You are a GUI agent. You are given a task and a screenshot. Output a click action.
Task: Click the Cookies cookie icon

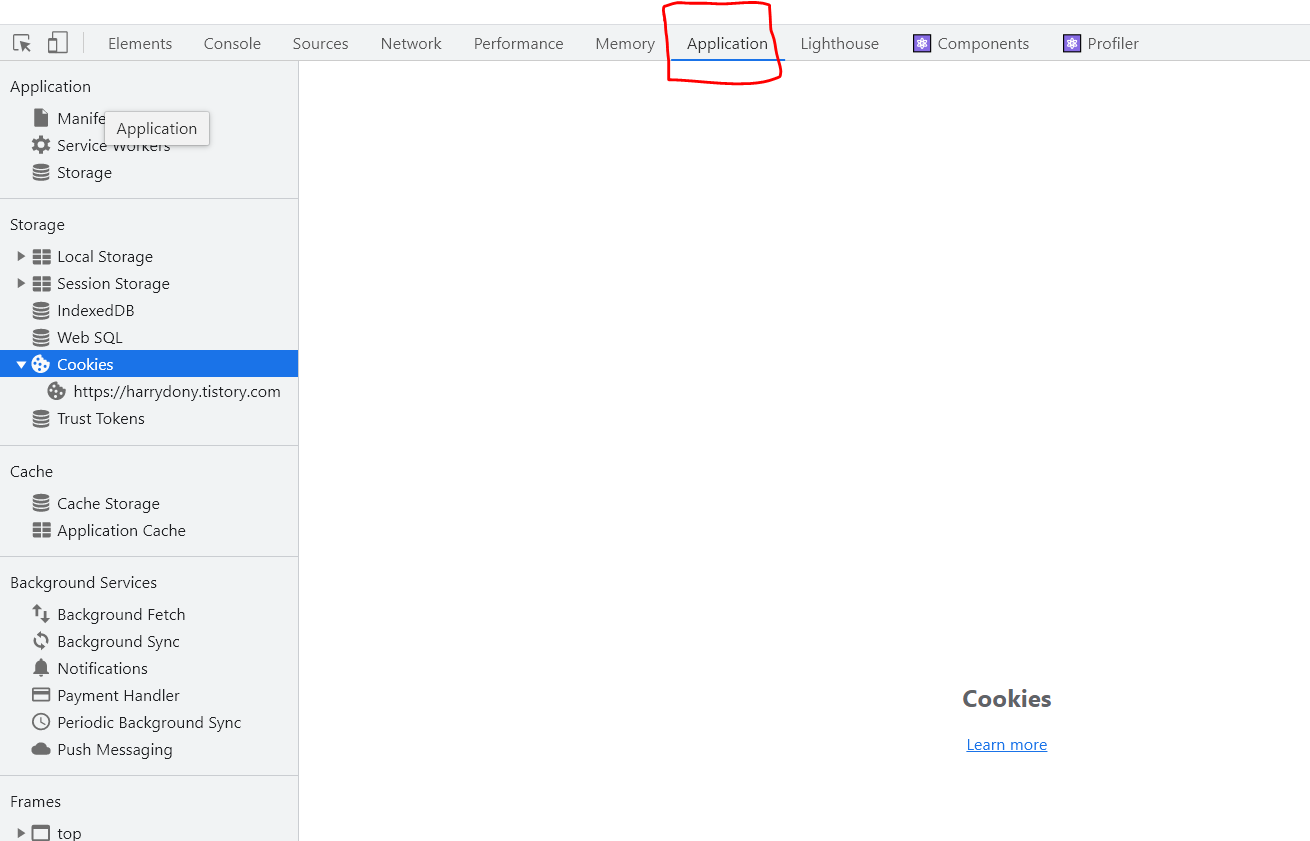pos(41,364)
